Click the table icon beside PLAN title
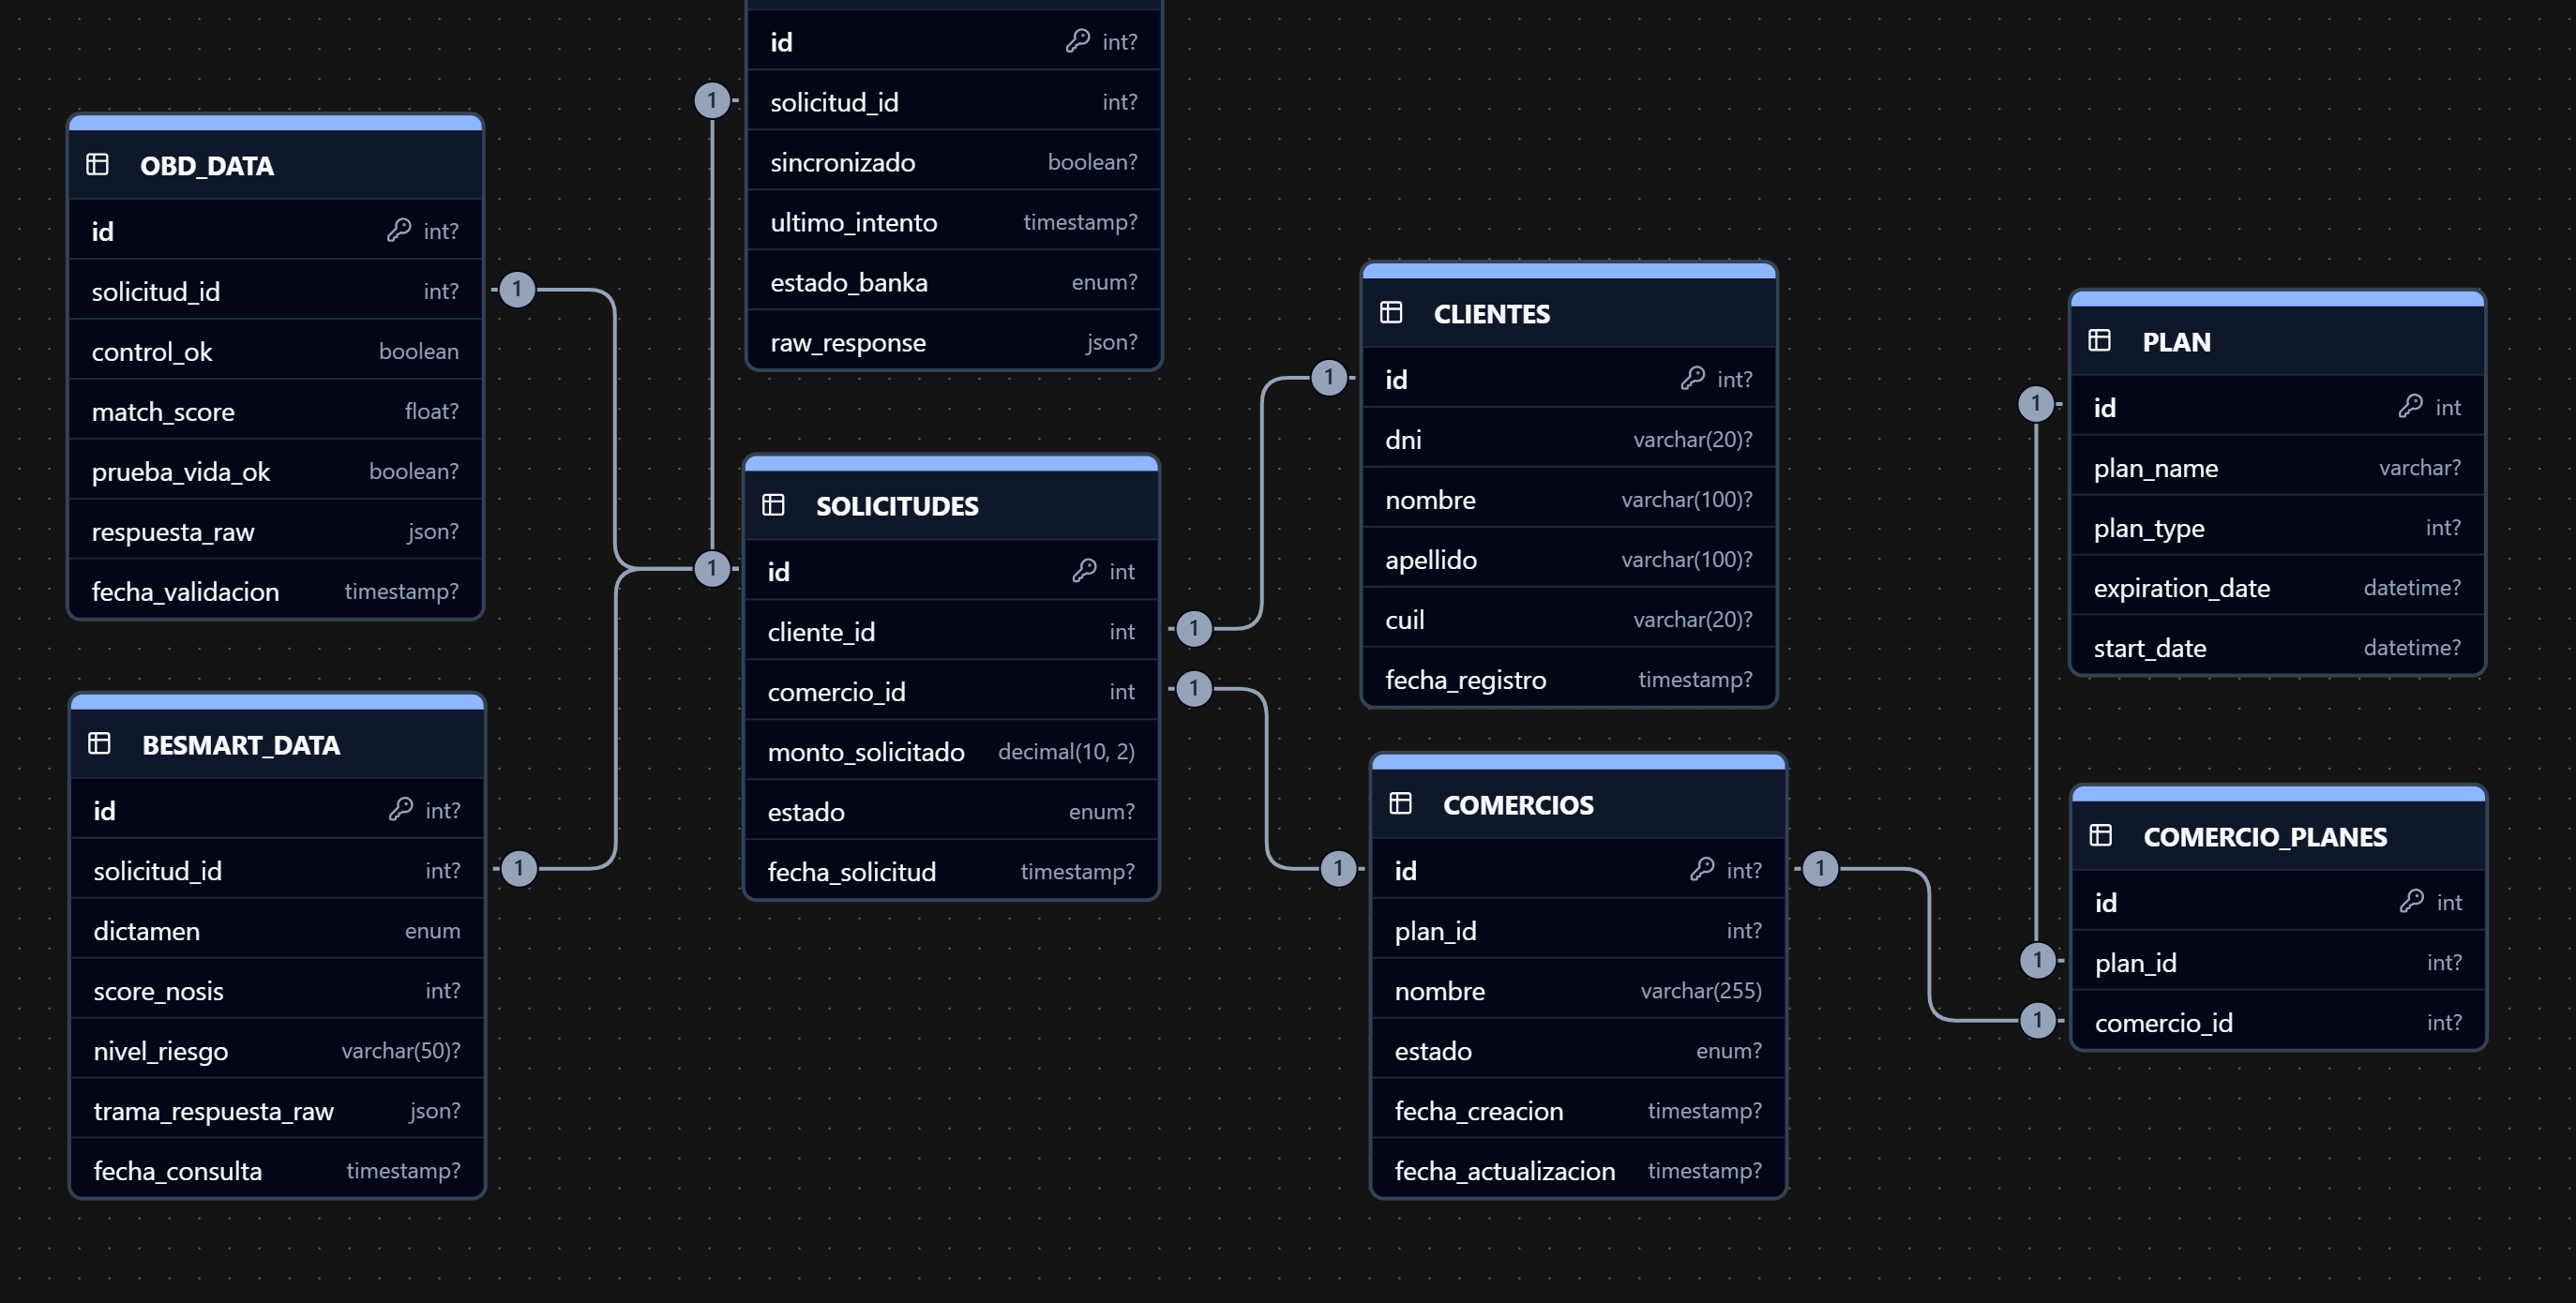The height and width of the screenshot is (1303, 2576). tap(2099, 340)
